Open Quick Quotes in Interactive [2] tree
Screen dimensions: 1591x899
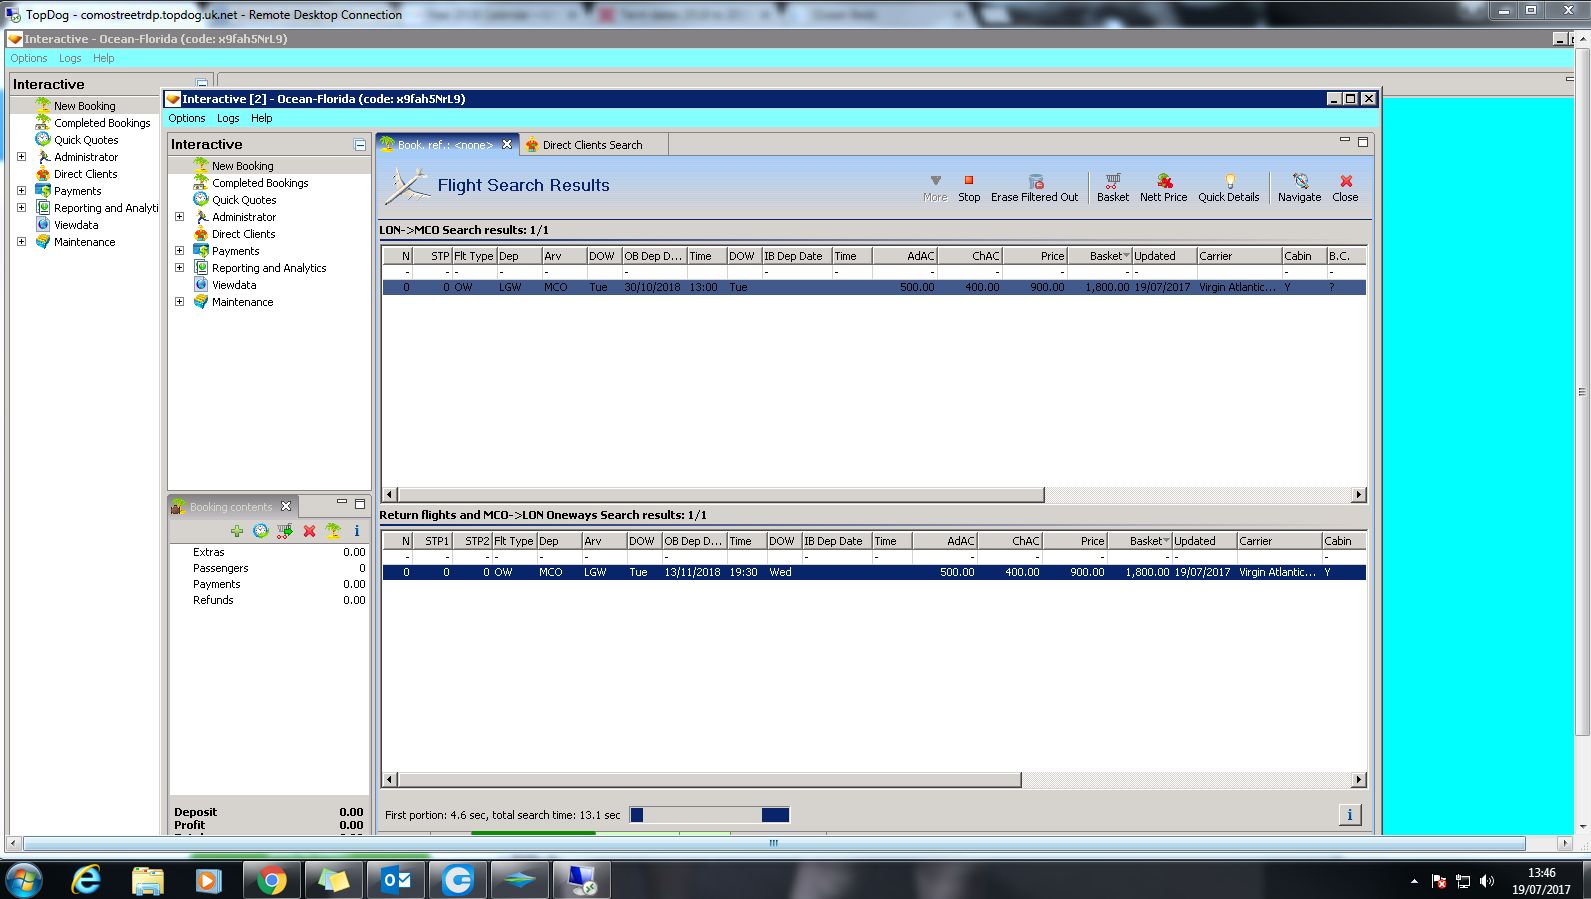244,200
